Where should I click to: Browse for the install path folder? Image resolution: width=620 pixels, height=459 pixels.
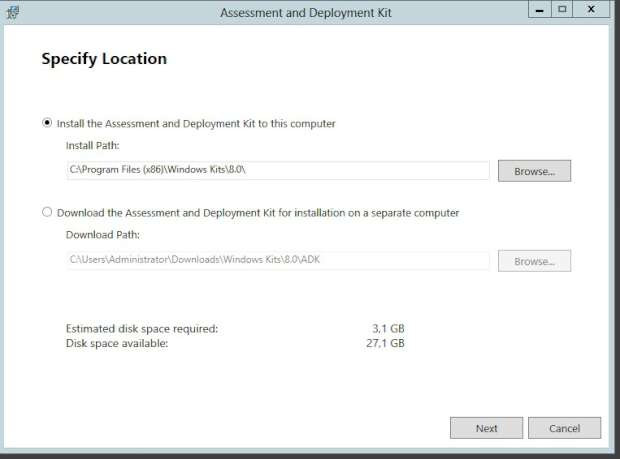pyautogui.click(x=534, y=171)
